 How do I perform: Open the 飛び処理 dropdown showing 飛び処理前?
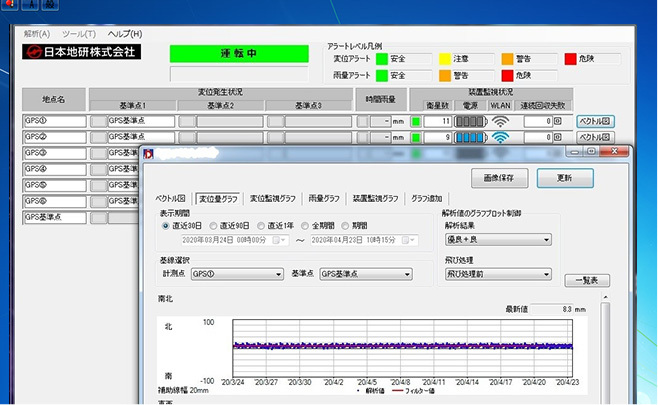click(x=498, y=274)
